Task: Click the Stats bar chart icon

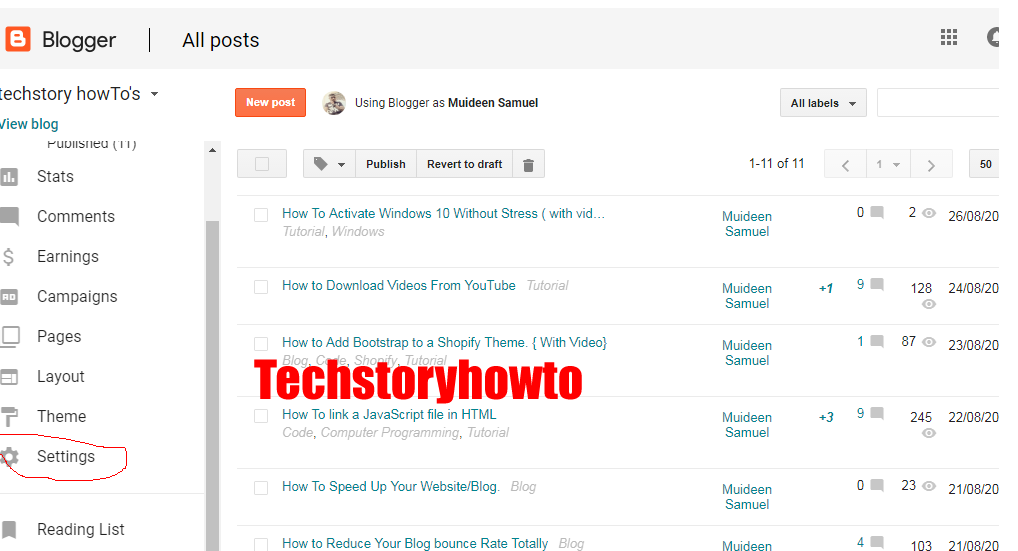Action: tap(9, 177)
